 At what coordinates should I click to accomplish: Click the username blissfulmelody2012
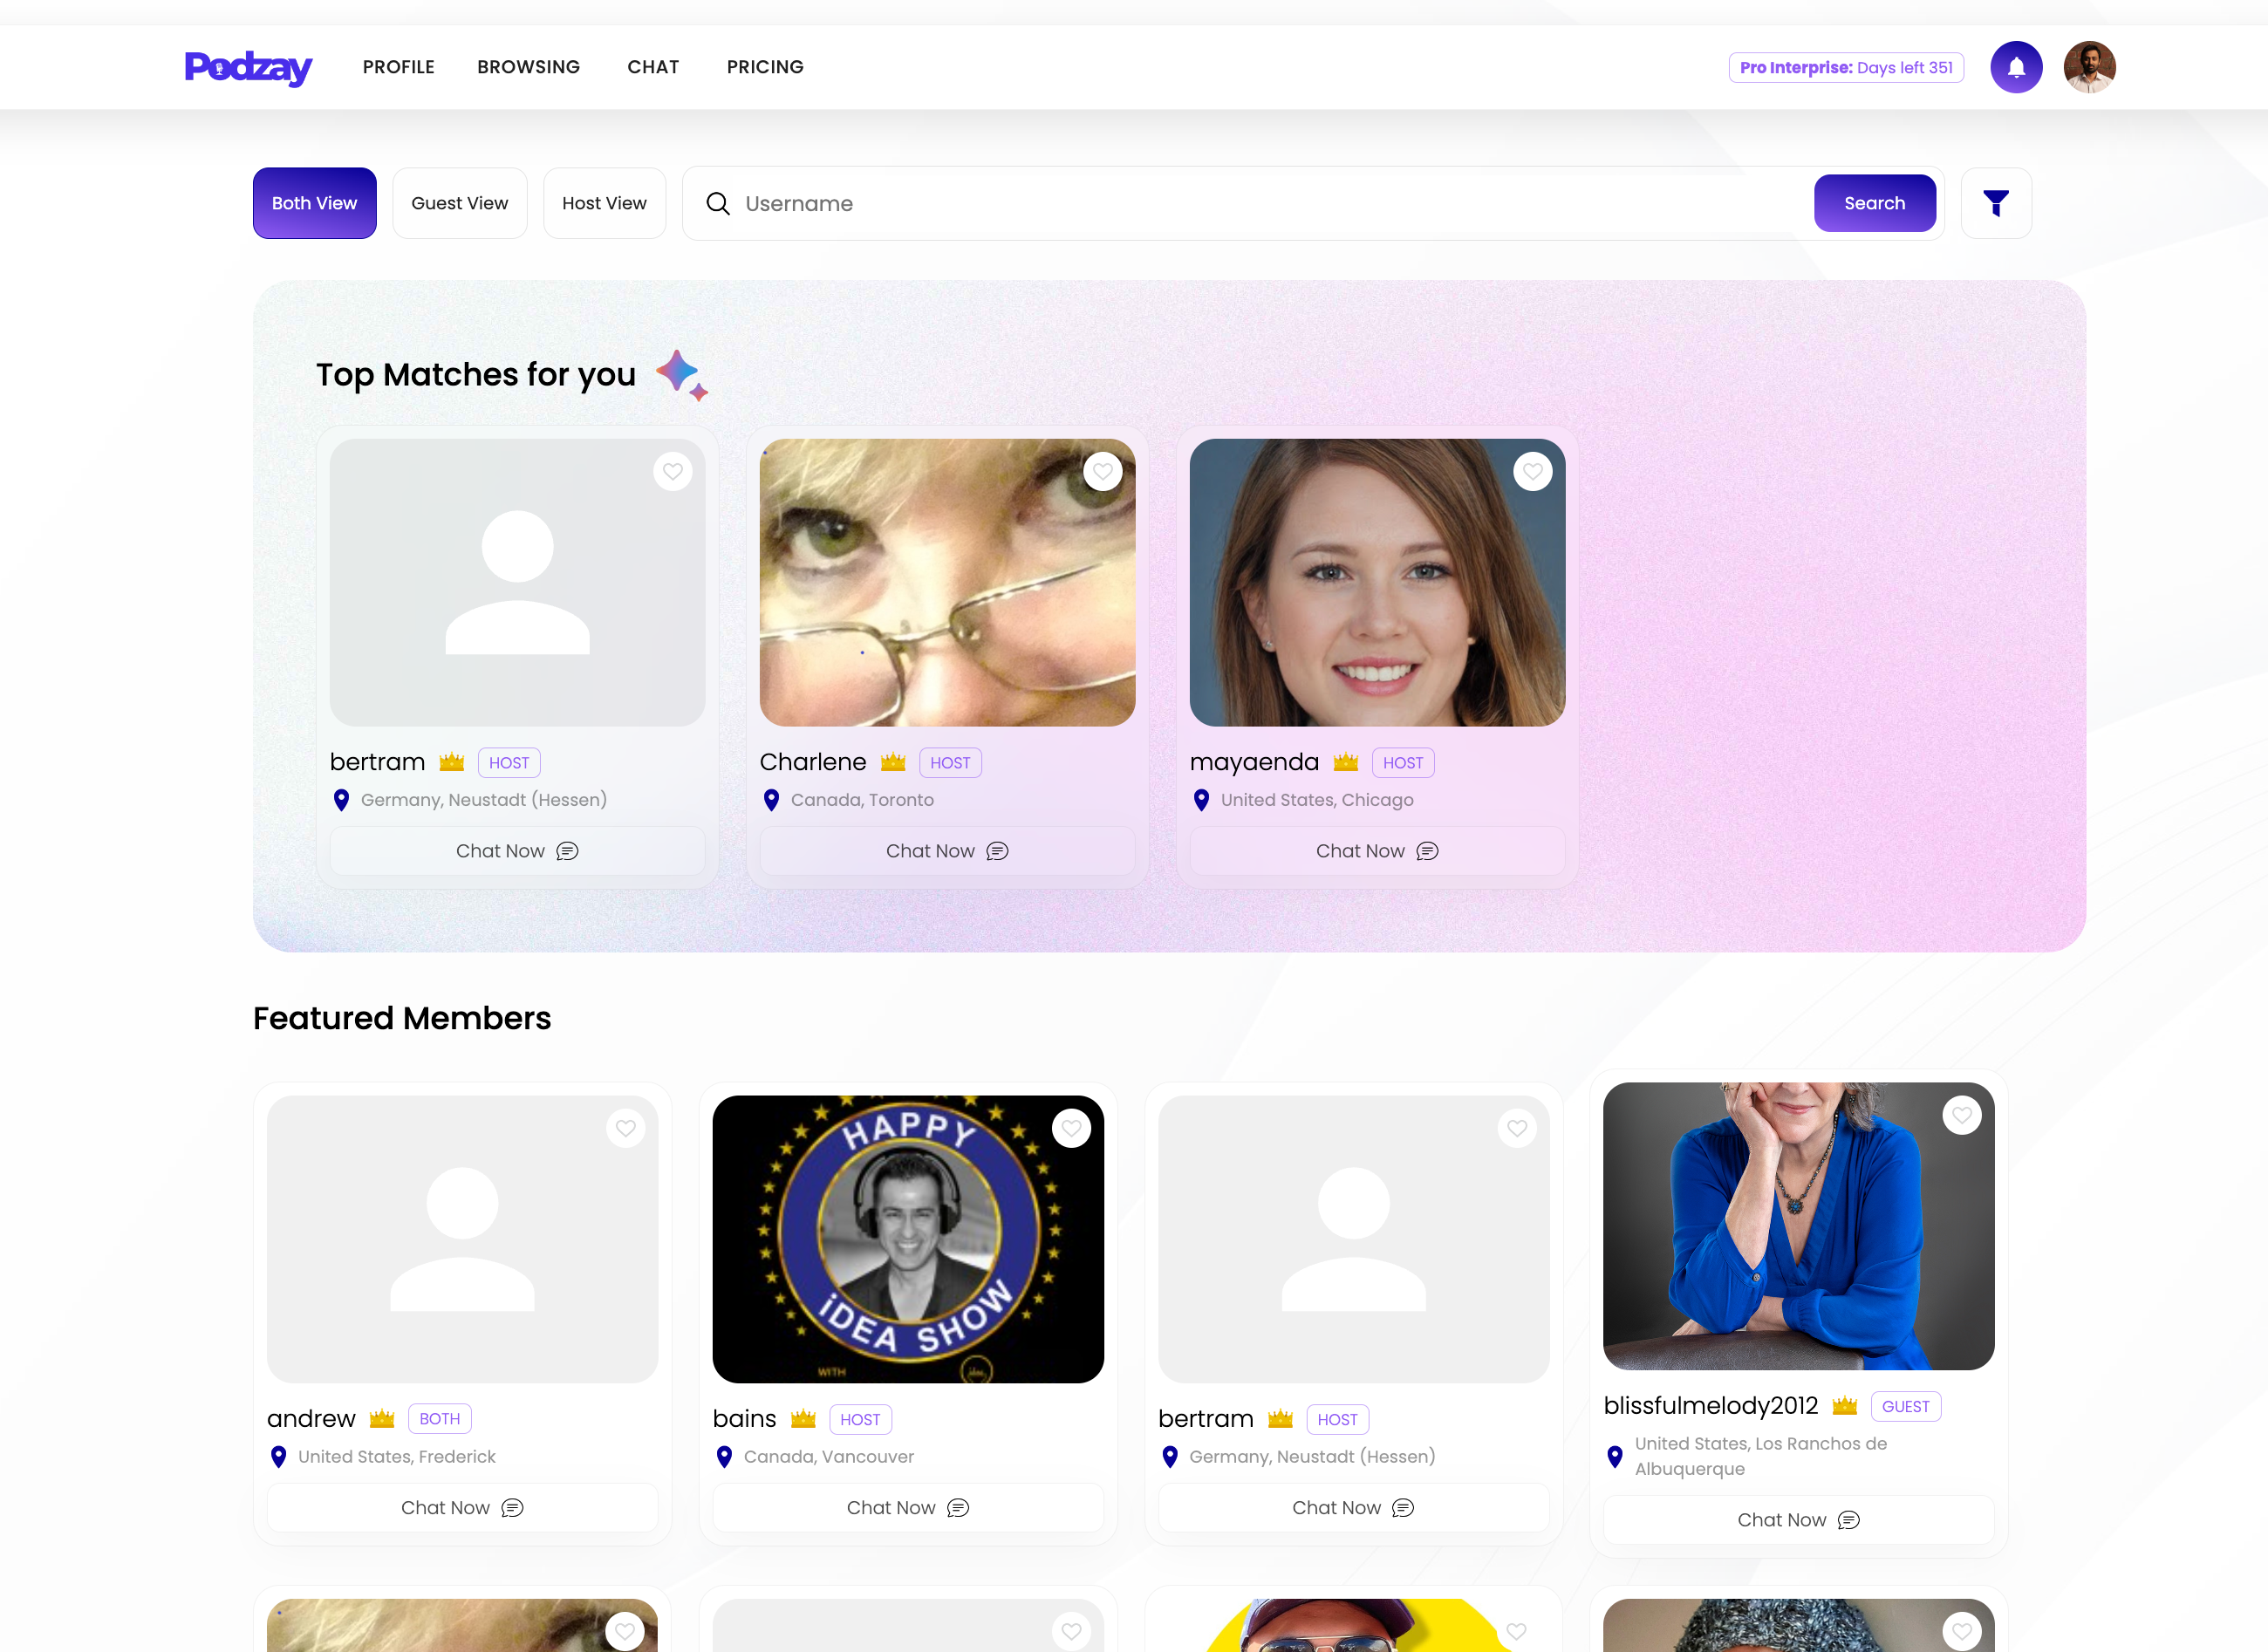coord(1710,1405)
